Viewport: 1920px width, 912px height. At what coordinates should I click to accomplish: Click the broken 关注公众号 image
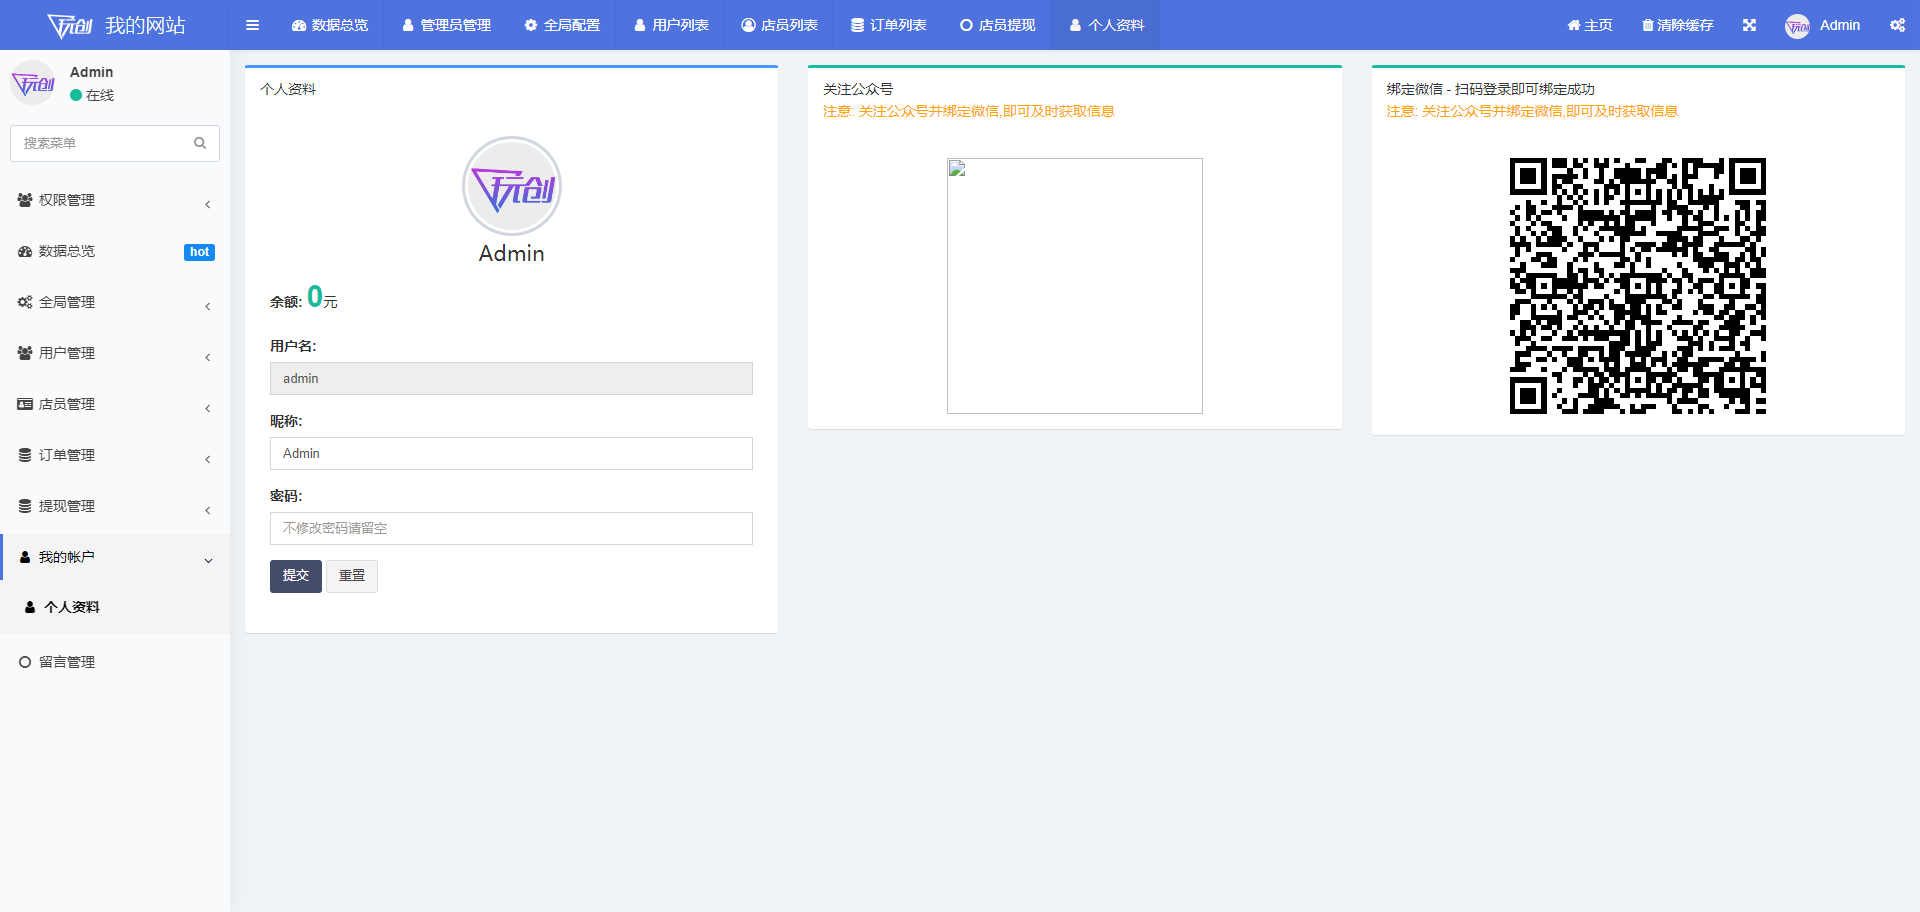(x=1075, y=286)
